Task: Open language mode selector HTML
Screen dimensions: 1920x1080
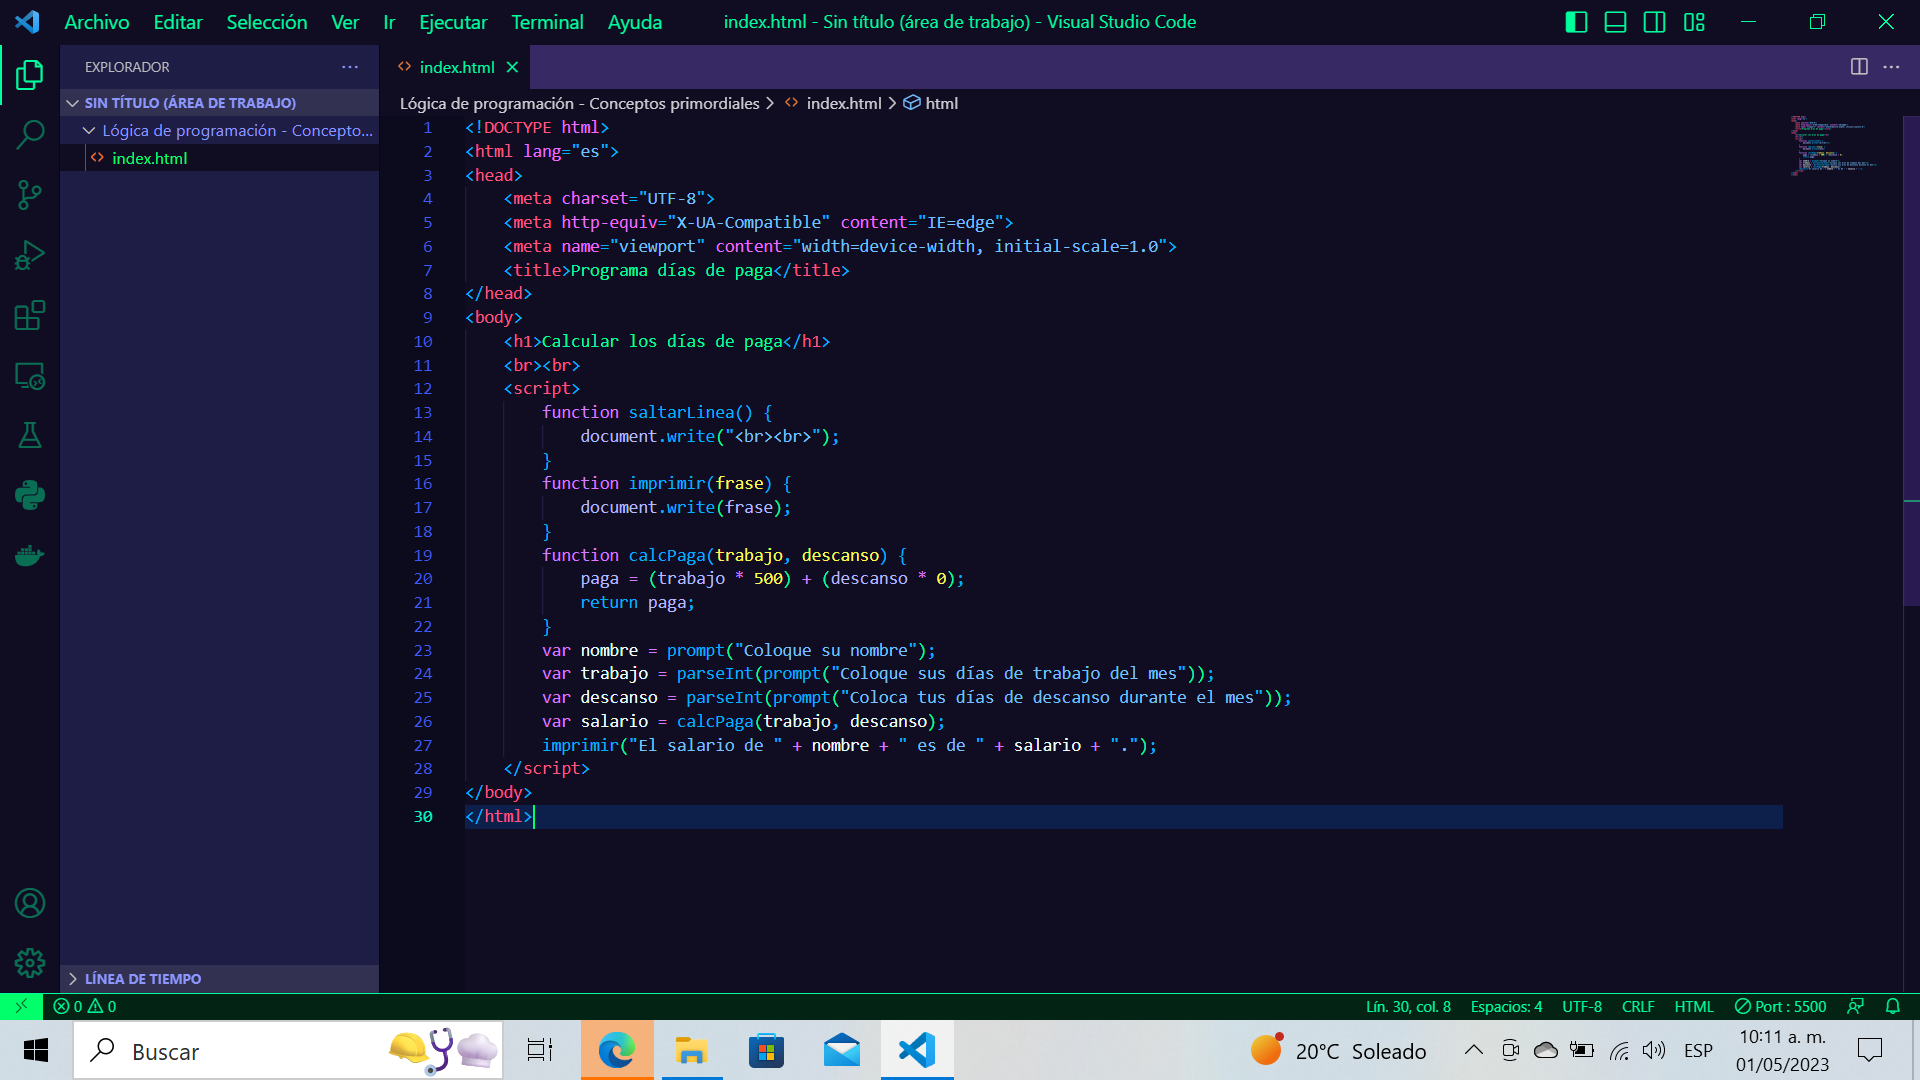Action: (x=1694, y=1006)
